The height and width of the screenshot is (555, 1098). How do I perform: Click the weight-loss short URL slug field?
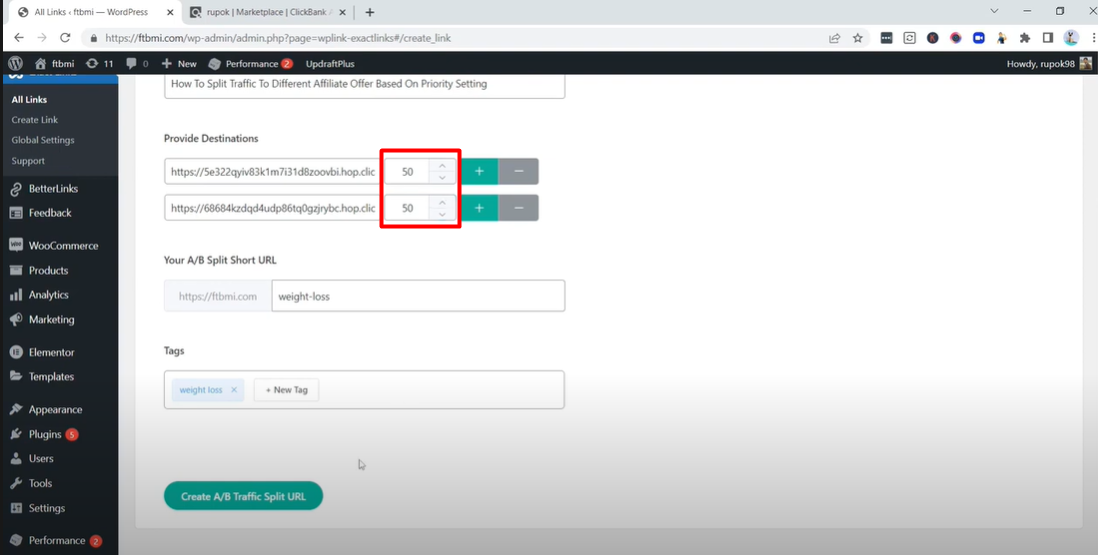point(418,296)
